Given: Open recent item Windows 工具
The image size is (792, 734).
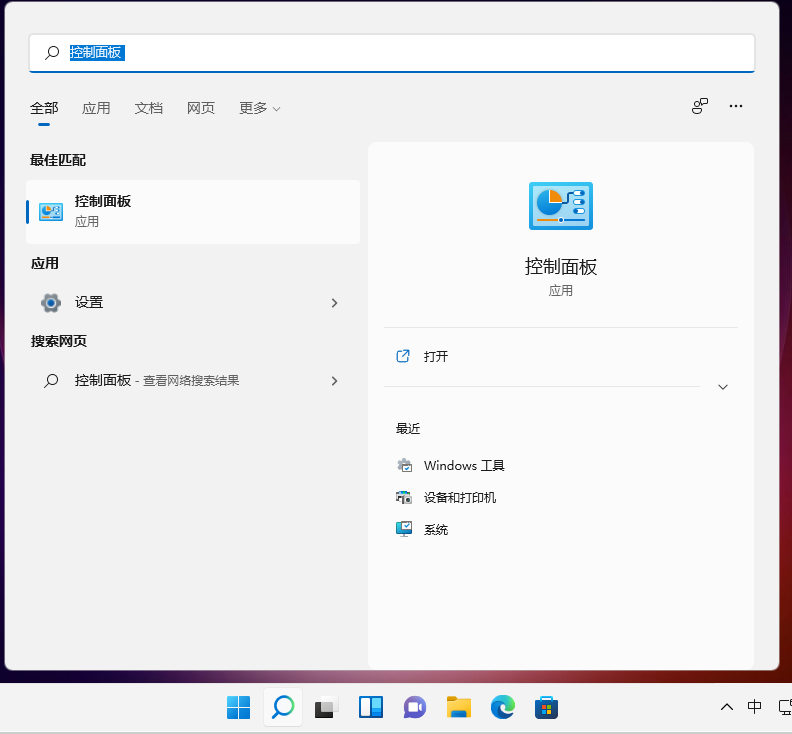Looking at the screenshot, I should 464,466.
